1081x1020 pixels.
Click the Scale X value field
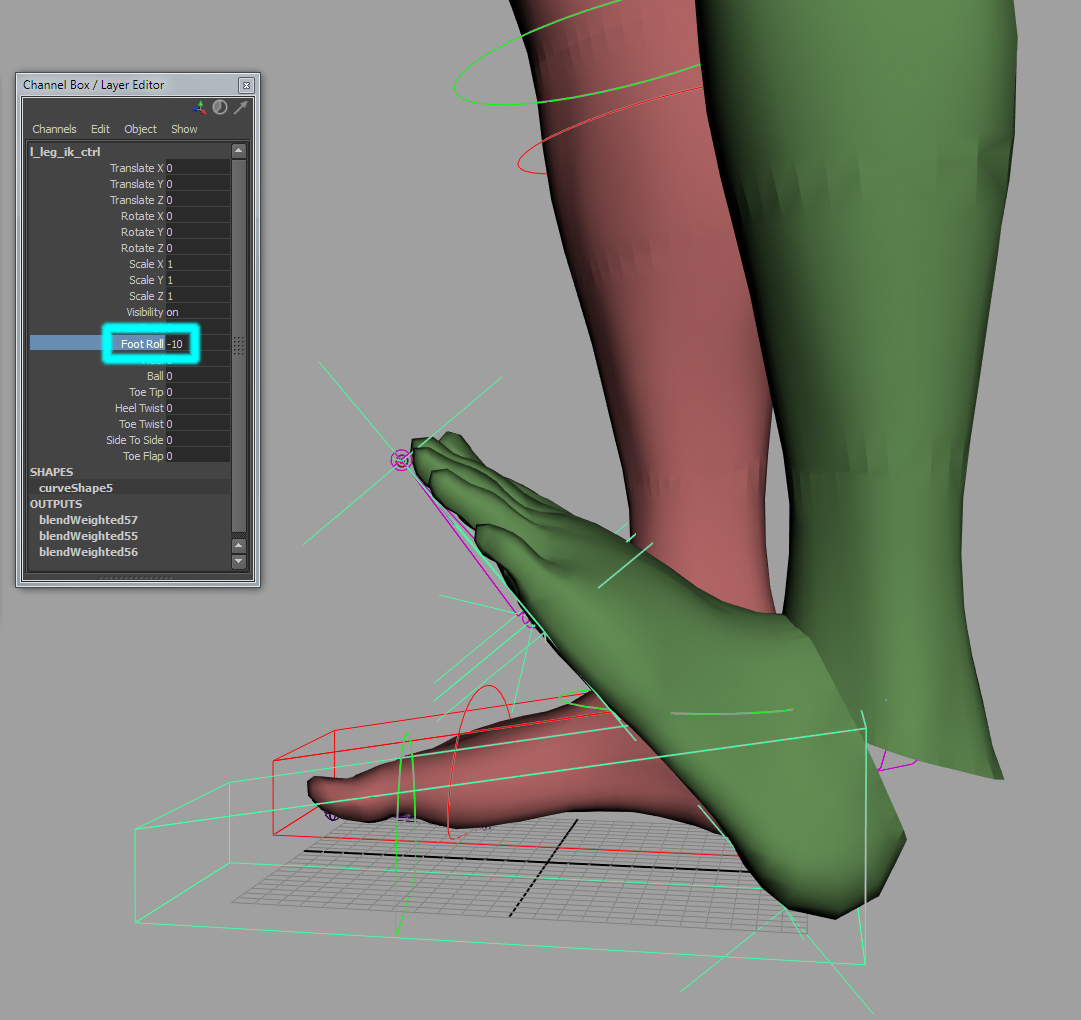198,264
